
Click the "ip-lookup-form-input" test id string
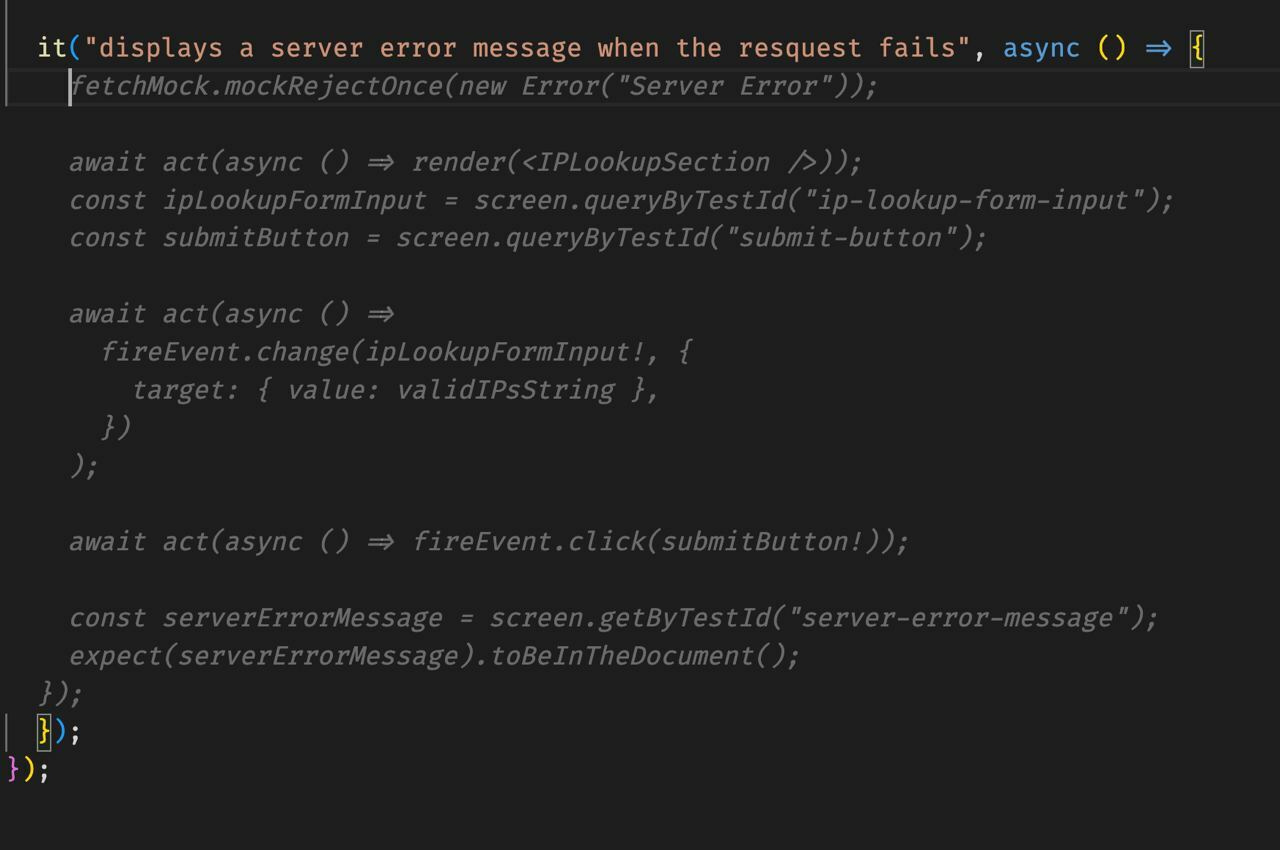(x=980, y=200)
